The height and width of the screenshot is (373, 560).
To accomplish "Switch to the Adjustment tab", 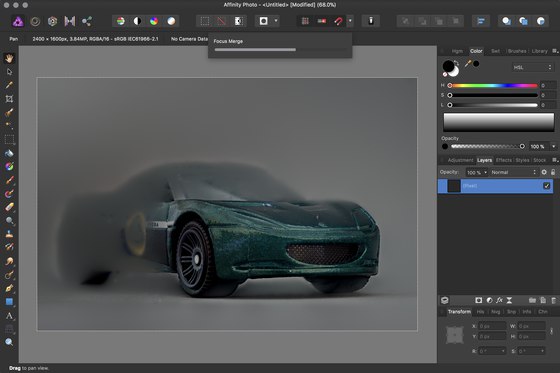I will [x=460, y=160].
